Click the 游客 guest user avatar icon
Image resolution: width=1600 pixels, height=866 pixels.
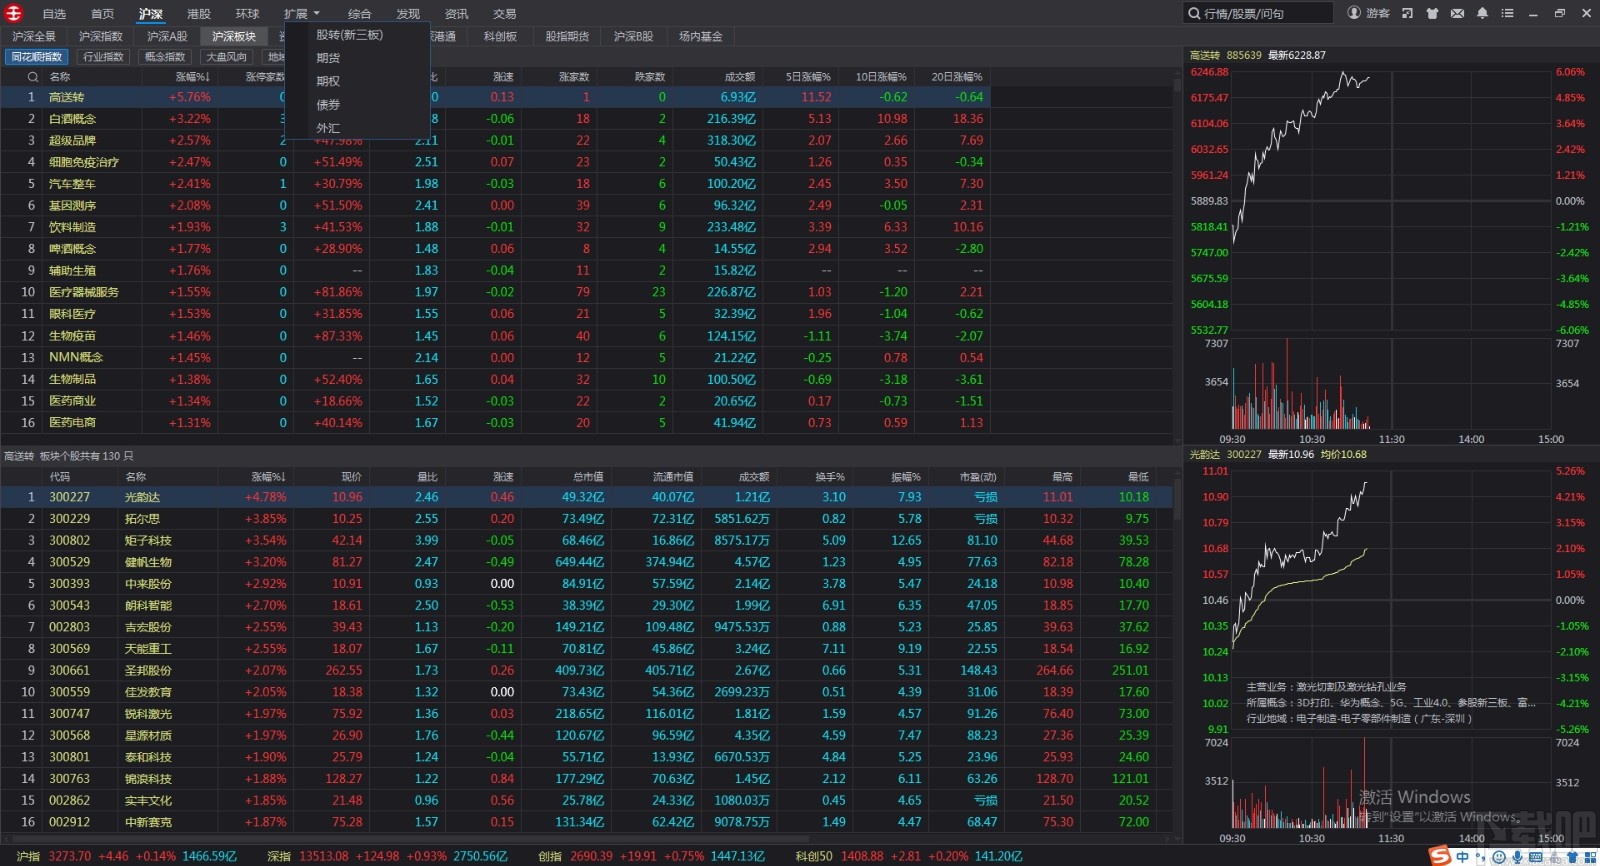tap(1355, 13)
